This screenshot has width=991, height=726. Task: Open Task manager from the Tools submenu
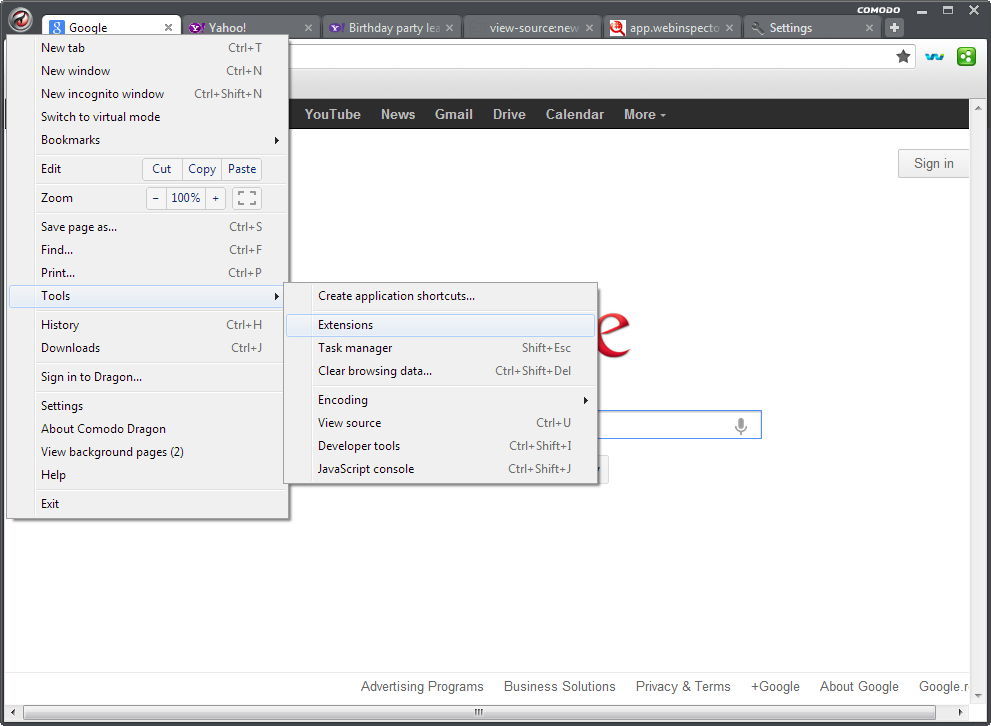tap(355, 348)
